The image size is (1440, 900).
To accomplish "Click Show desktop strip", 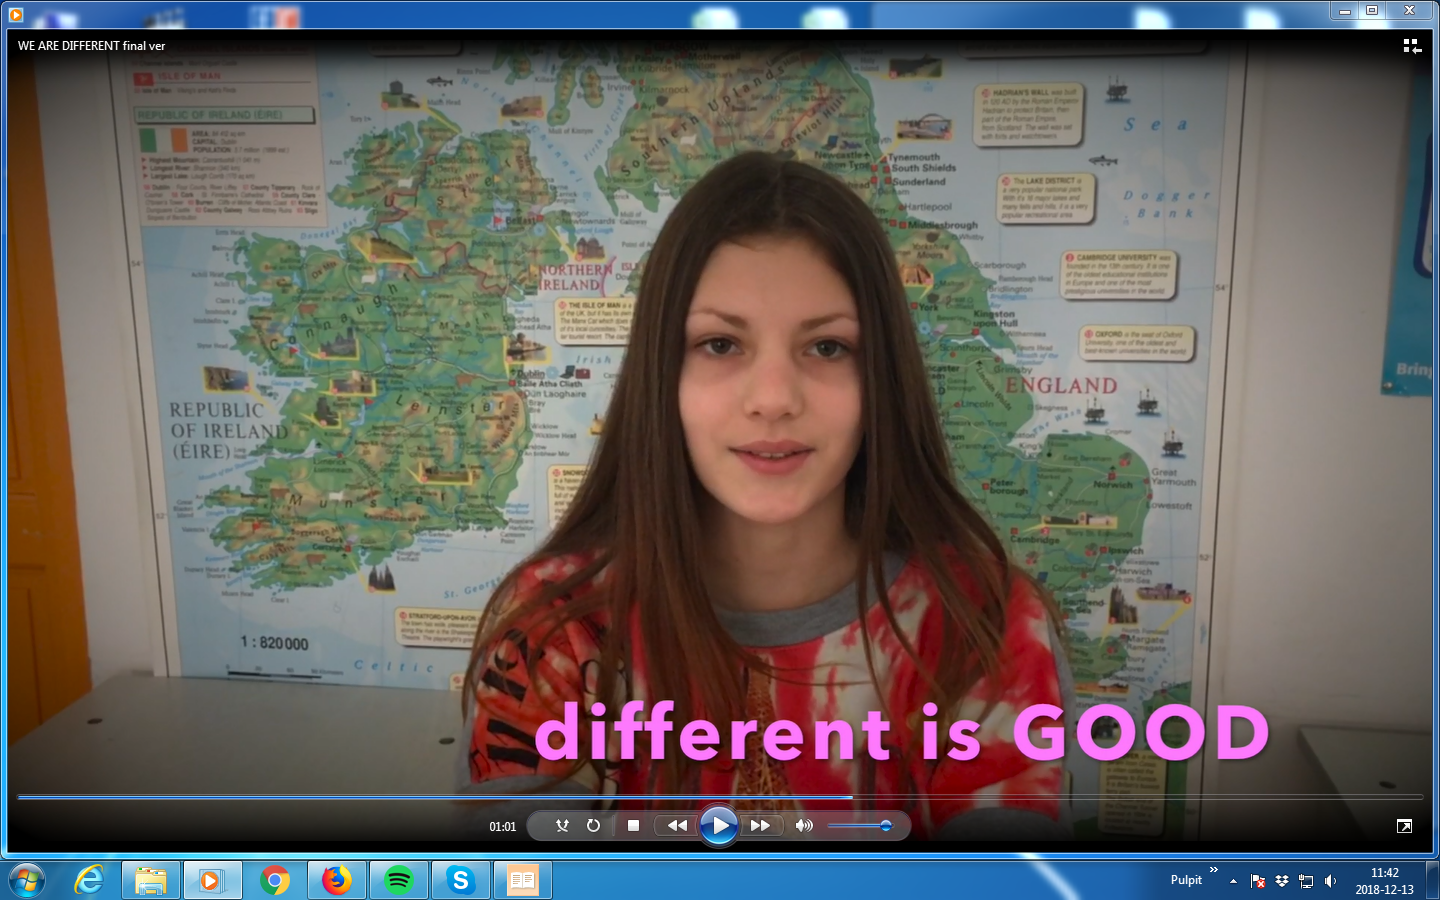I will tap(1432, 880).
